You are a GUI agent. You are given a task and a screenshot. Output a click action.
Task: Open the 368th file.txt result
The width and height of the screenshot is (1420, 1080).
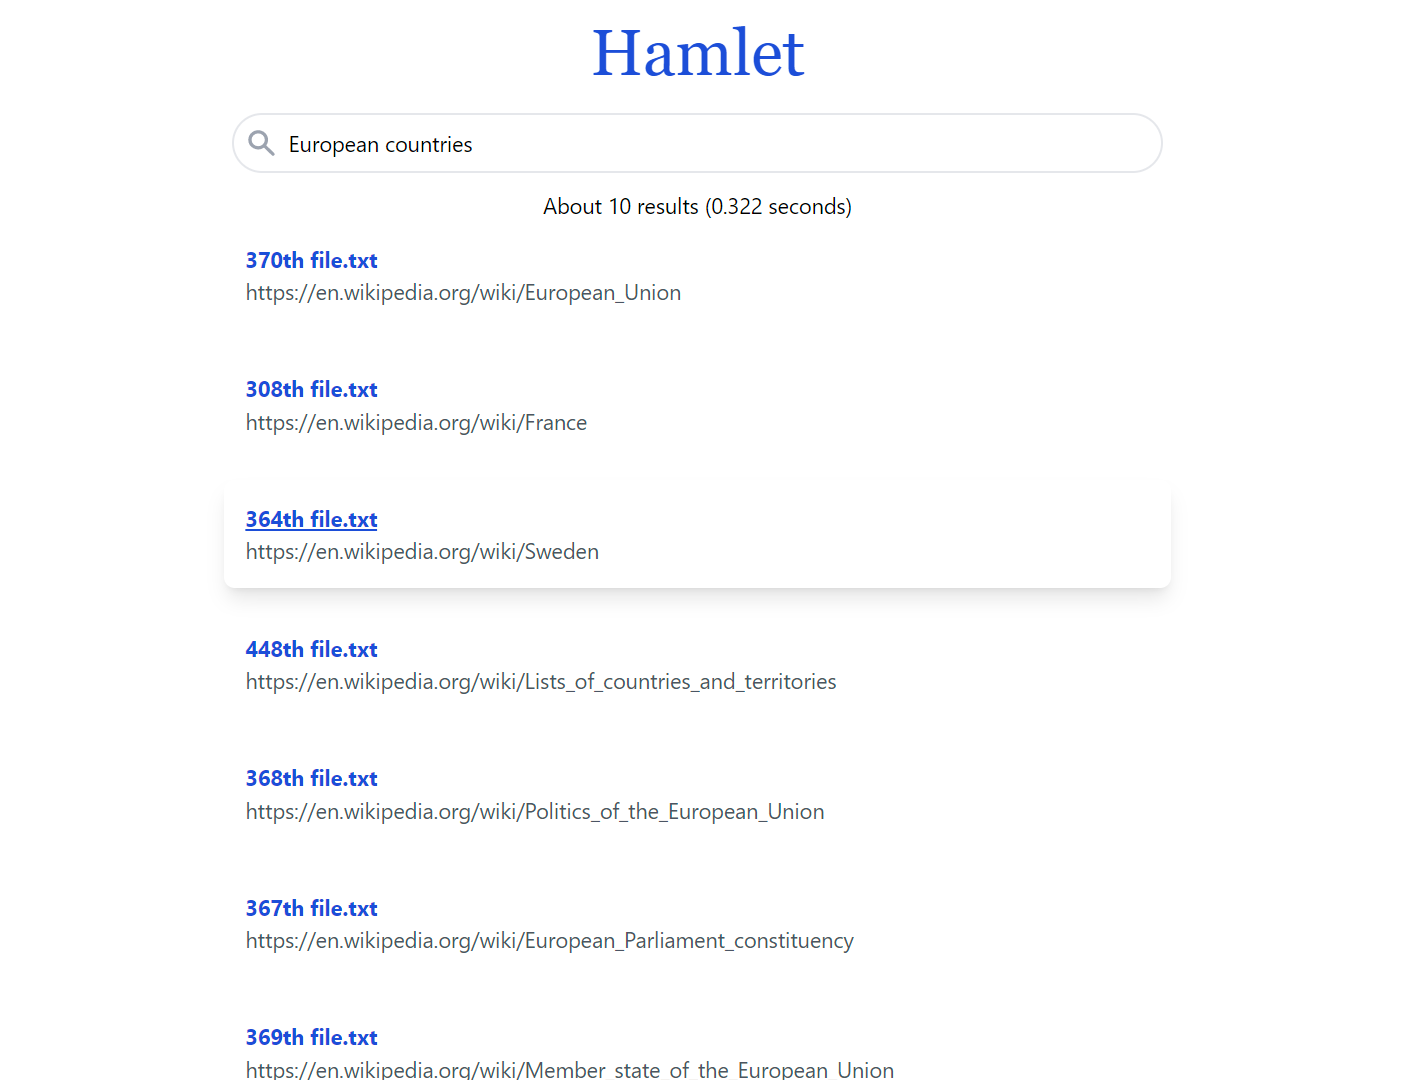pos(311,778)
